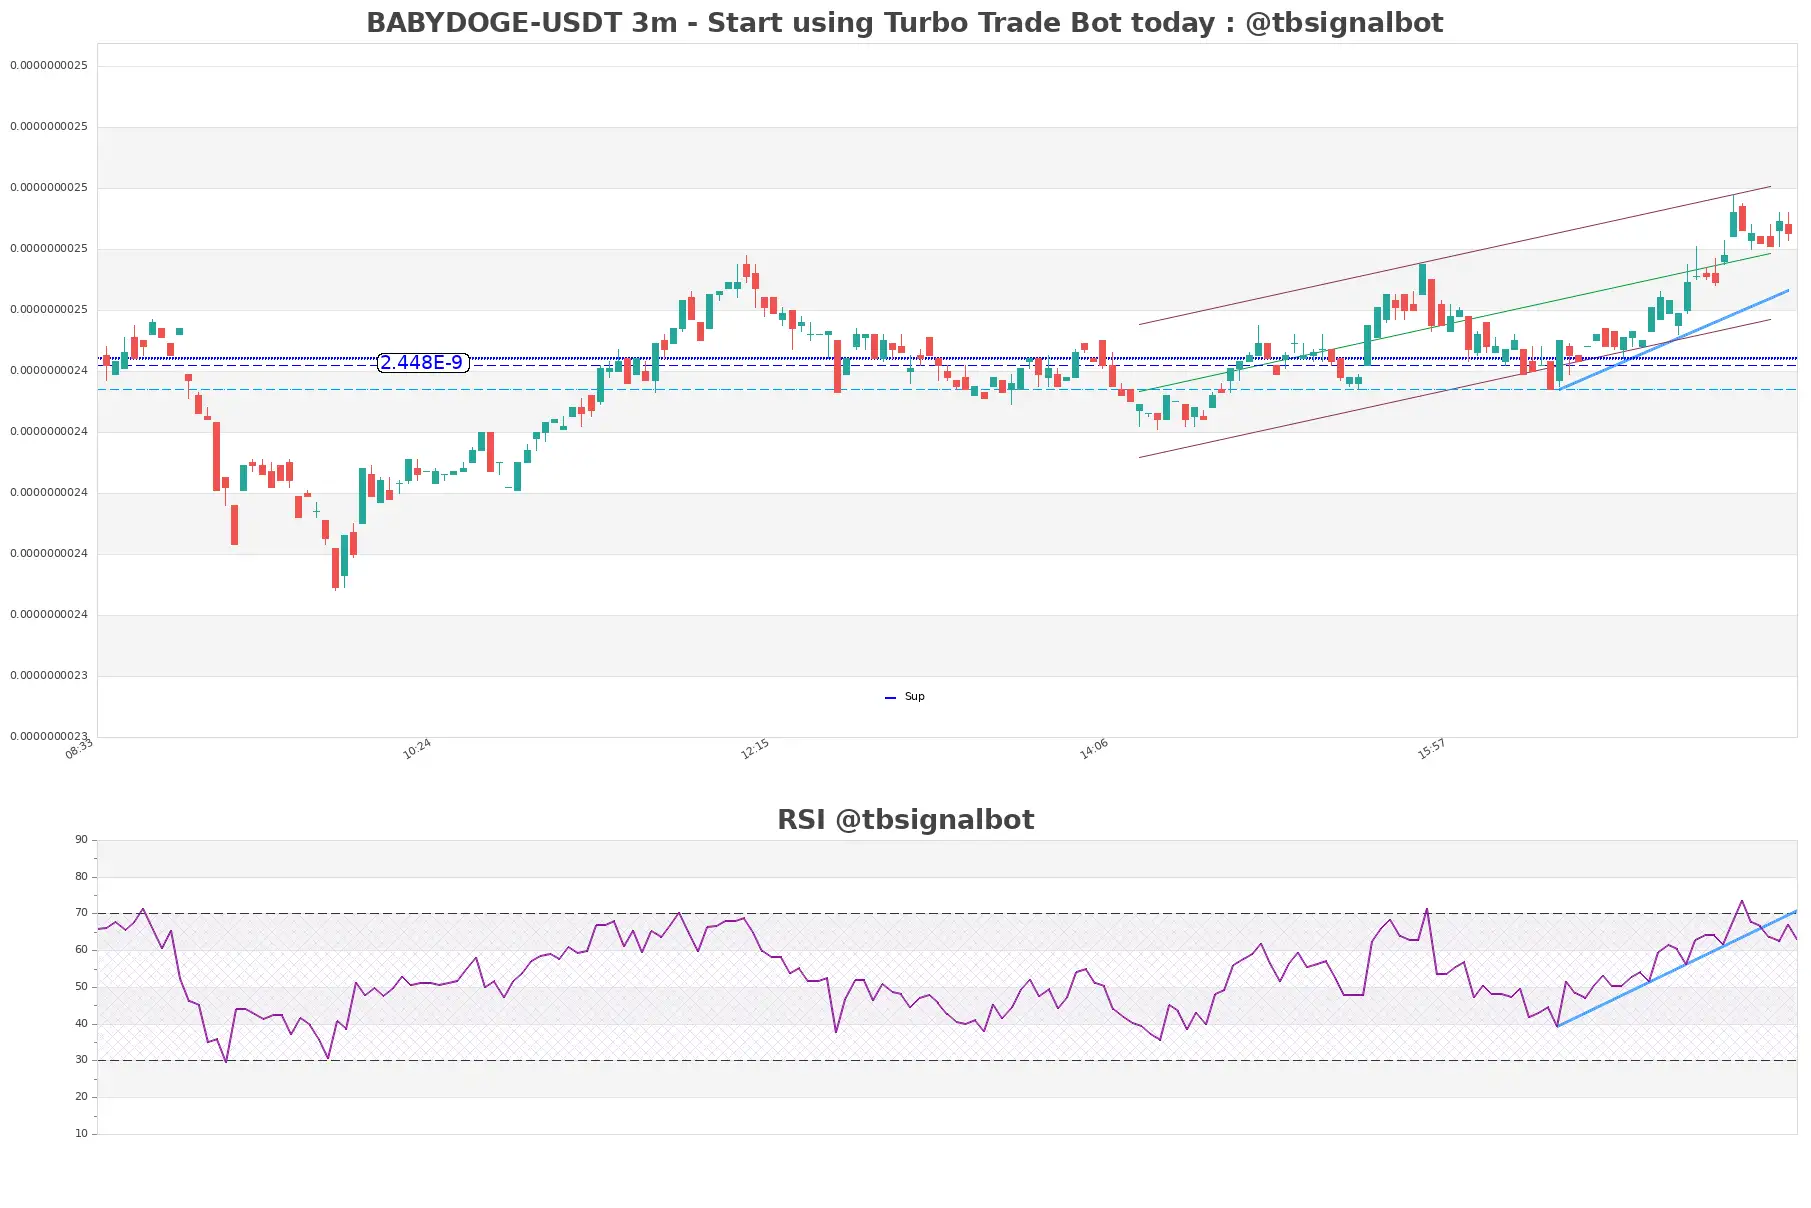Click the 0.0000000023 lowest price label
The image size is (1811, 1208).
[49, 736]
